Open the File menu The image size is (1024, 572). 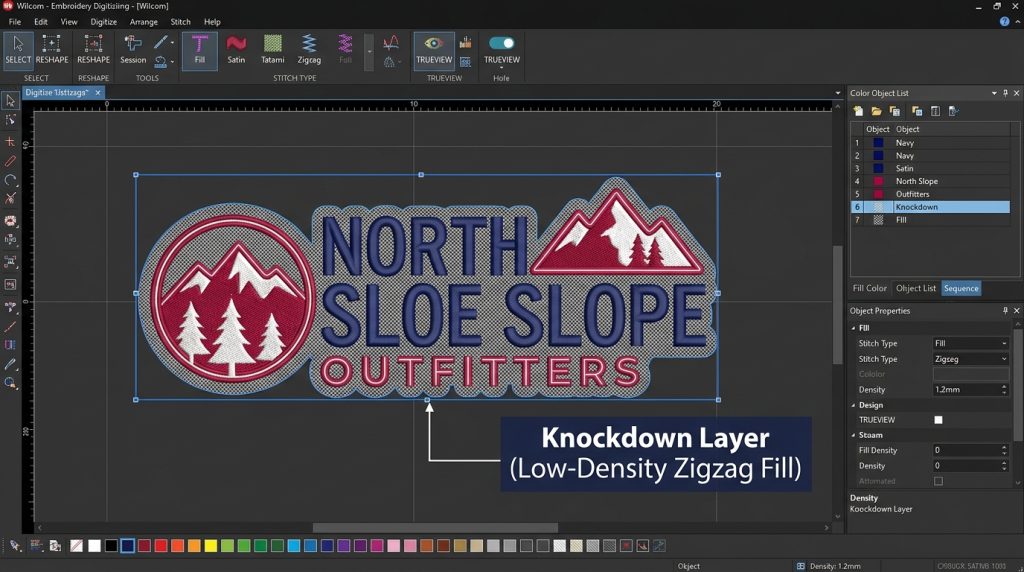(14, 22)
